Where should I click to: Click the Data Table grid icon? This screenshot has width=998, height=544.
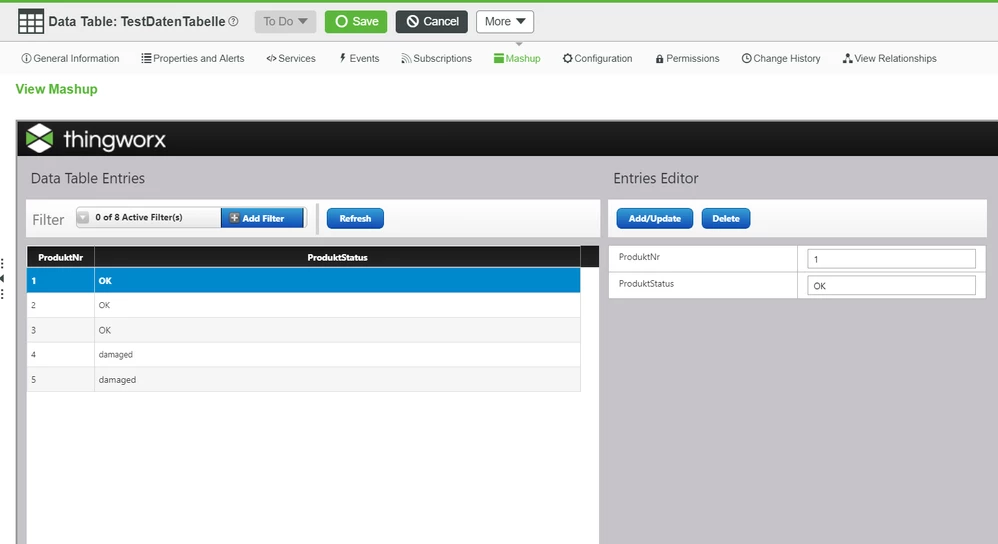31,22
